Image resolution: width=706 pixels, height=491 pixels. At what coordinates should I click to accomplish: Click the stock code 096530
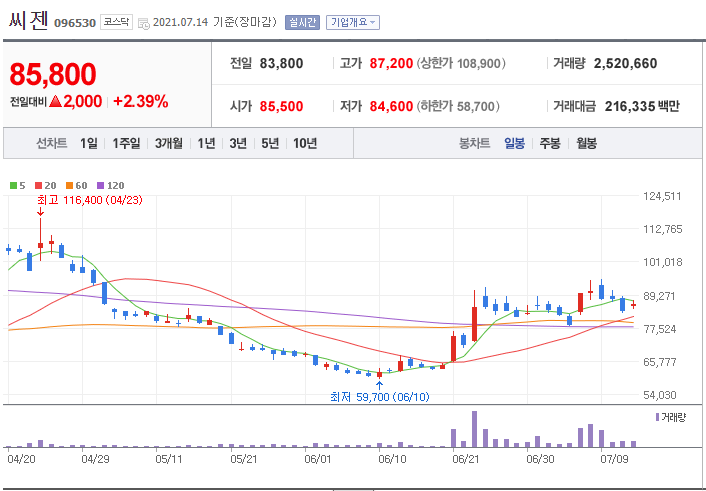coord(75,23)
